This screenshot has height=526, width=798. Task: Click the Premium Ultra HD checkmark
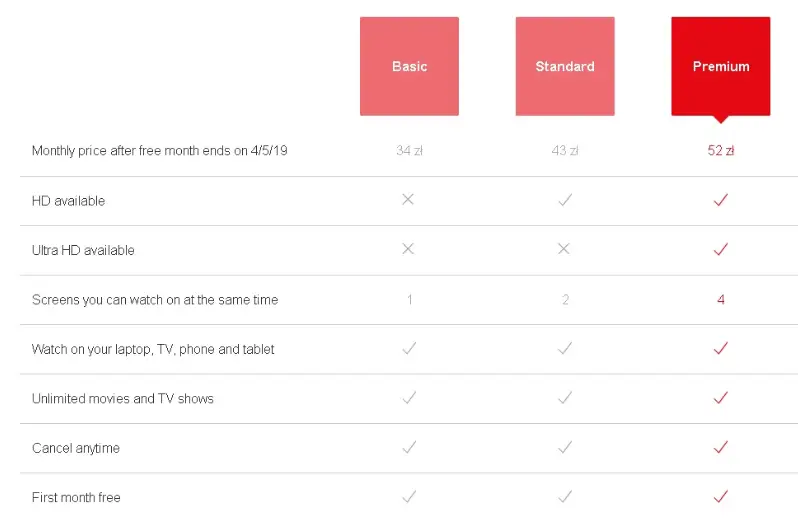(x=721, y=249)
